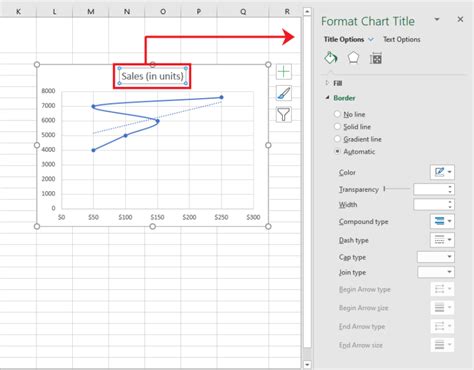Select column O header
The height and width of the screenshot is (370, 474).
click(163, 12)
